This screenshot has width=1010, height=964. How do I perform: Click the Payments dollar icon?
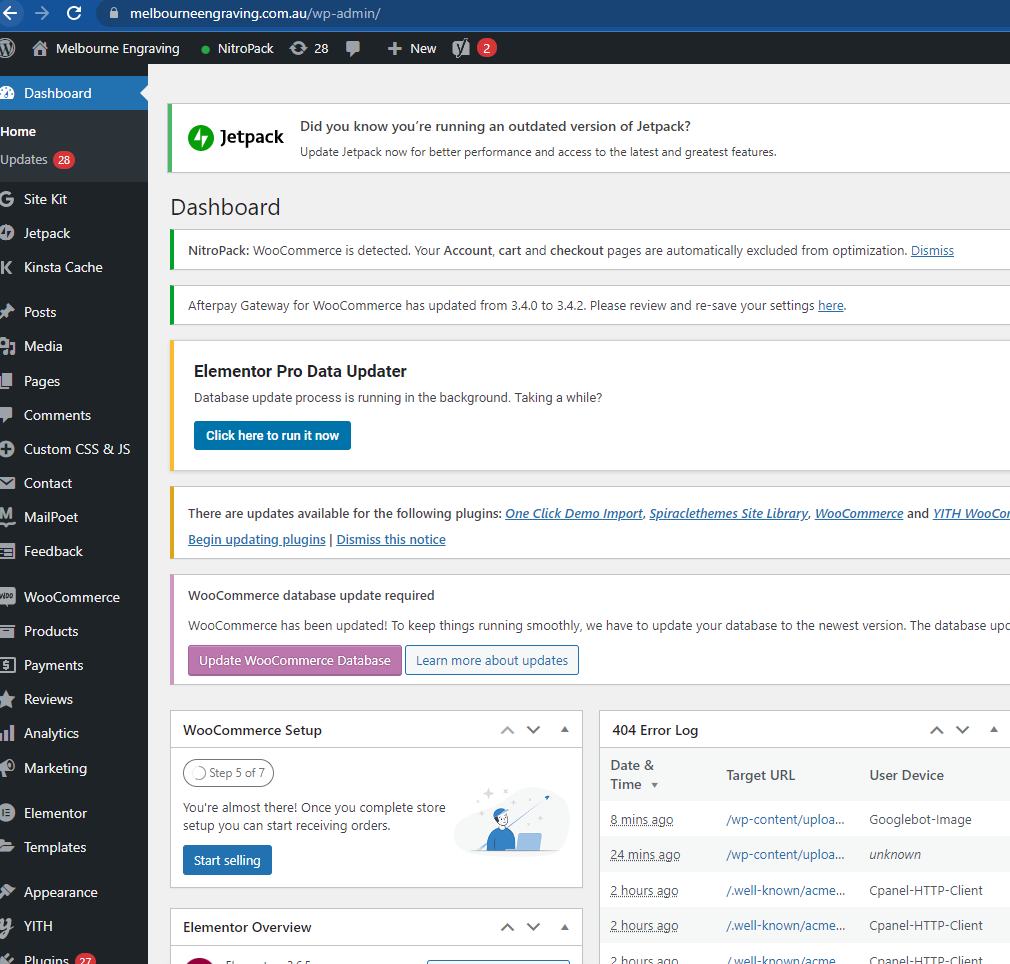pos(7,665)
